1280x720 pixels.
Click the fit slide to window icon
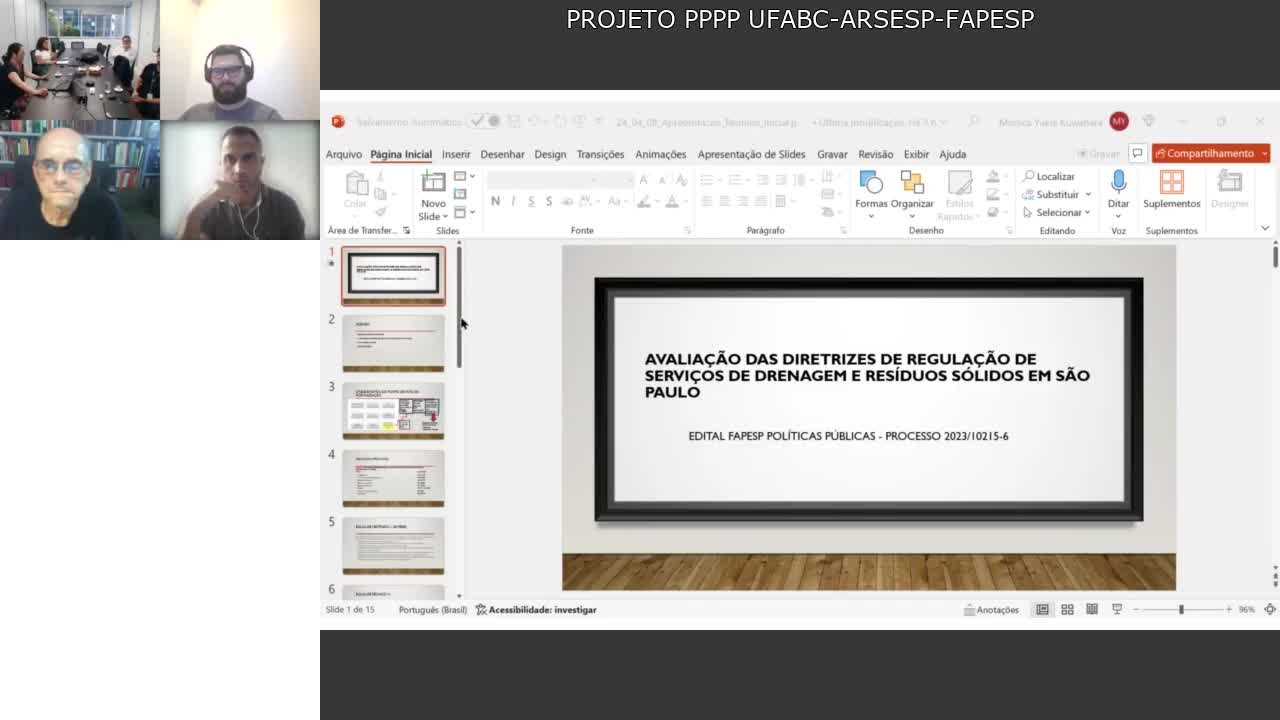pyautogui.click(x=1270, y=610)
